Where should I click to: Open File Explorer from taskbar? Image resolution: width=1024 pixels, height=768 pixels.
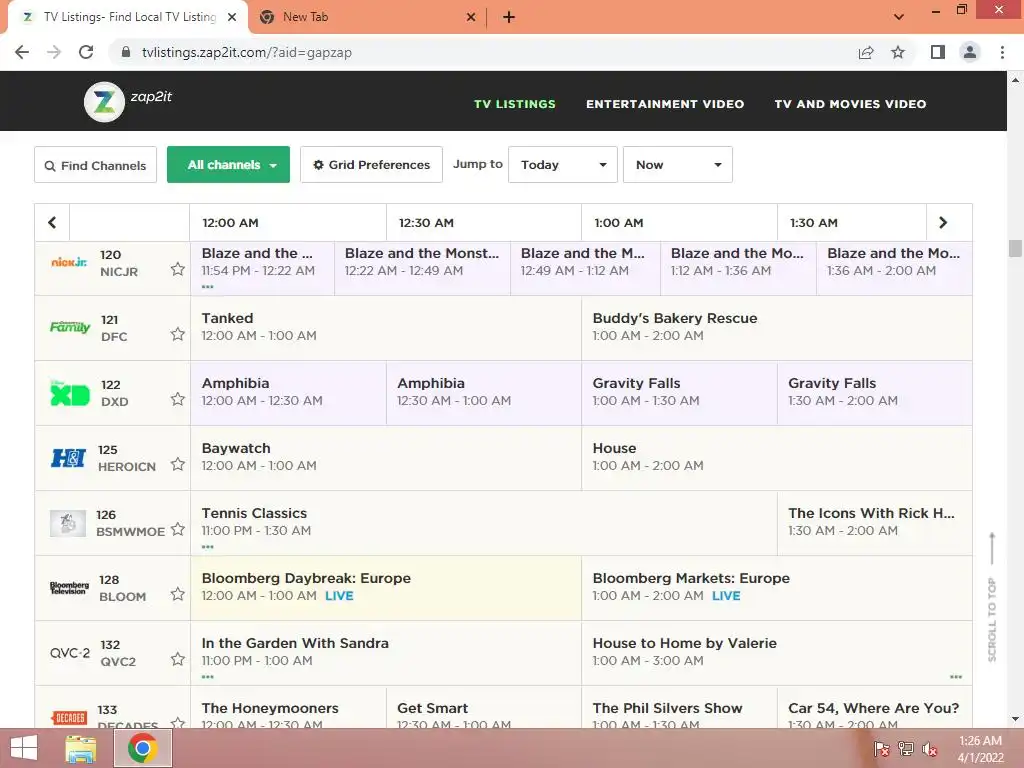click(80, 748)
